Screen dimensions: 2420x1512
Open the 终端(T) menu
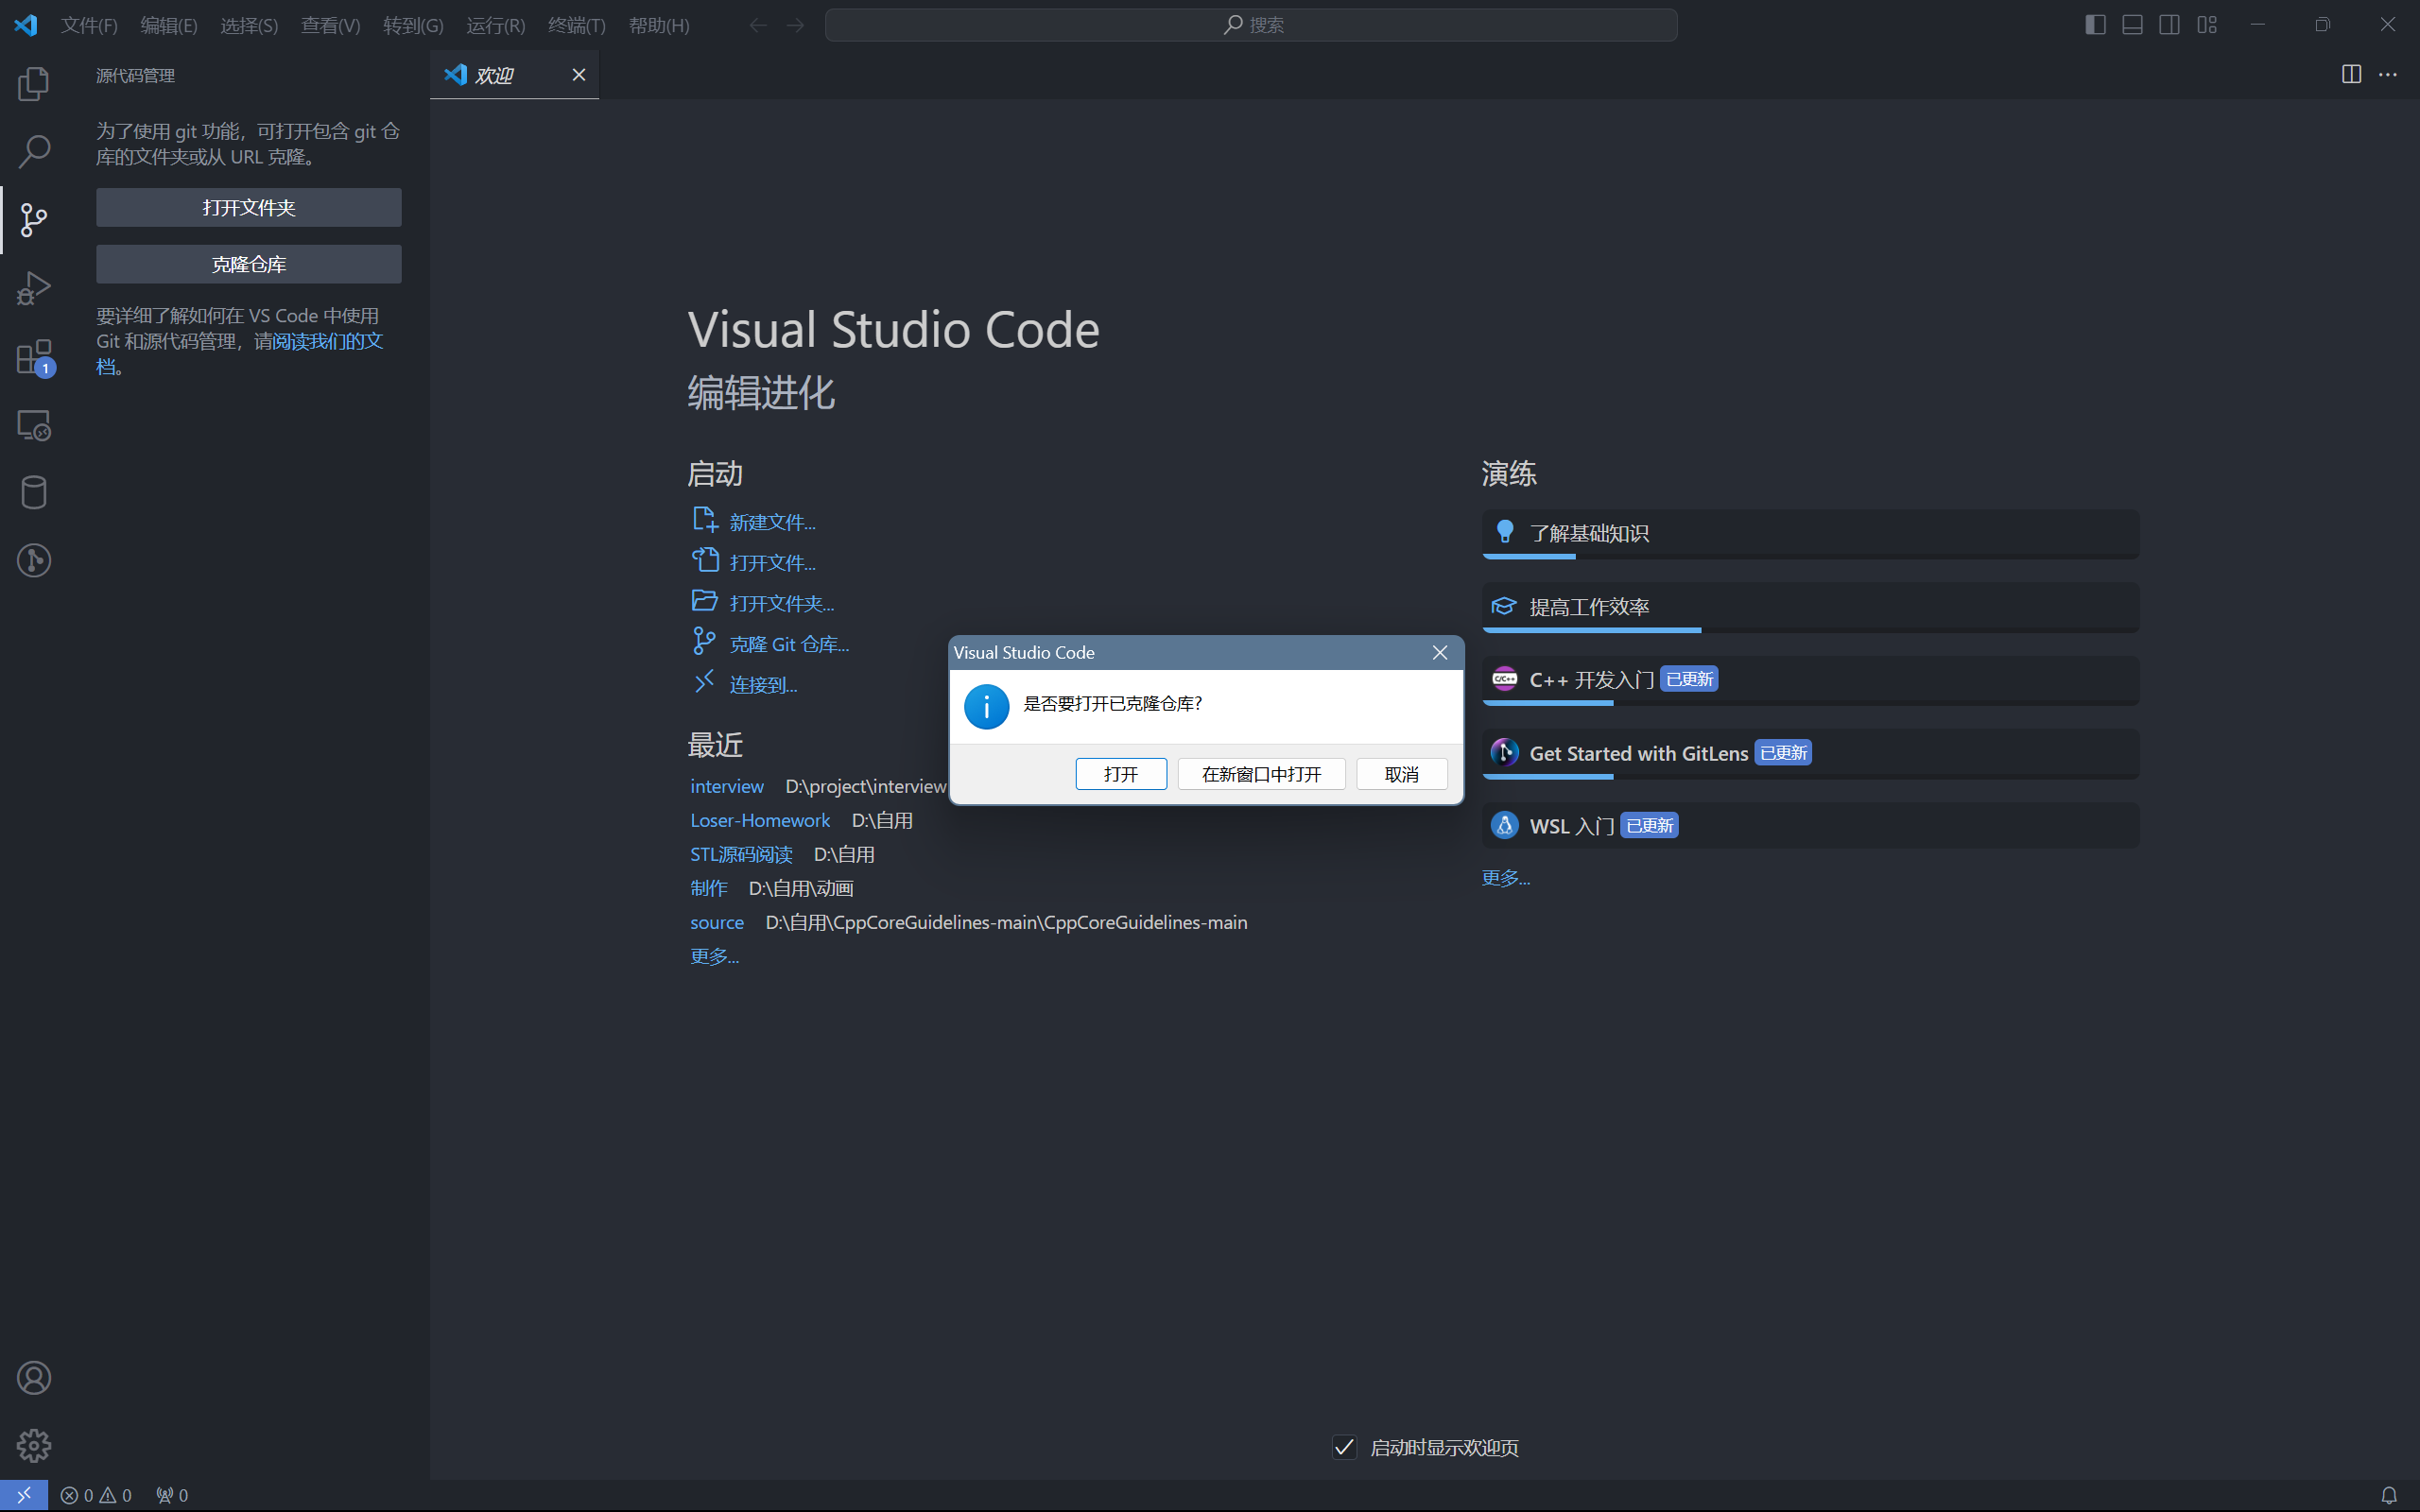(x=577, y=25)
